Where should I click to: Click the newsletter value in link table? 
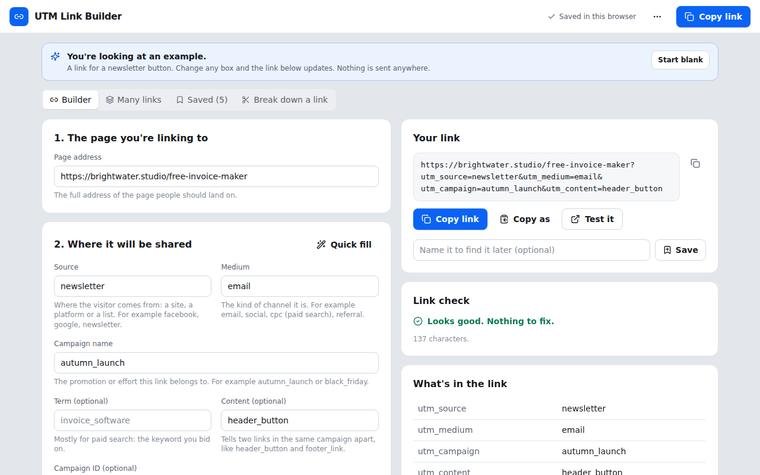584,409
